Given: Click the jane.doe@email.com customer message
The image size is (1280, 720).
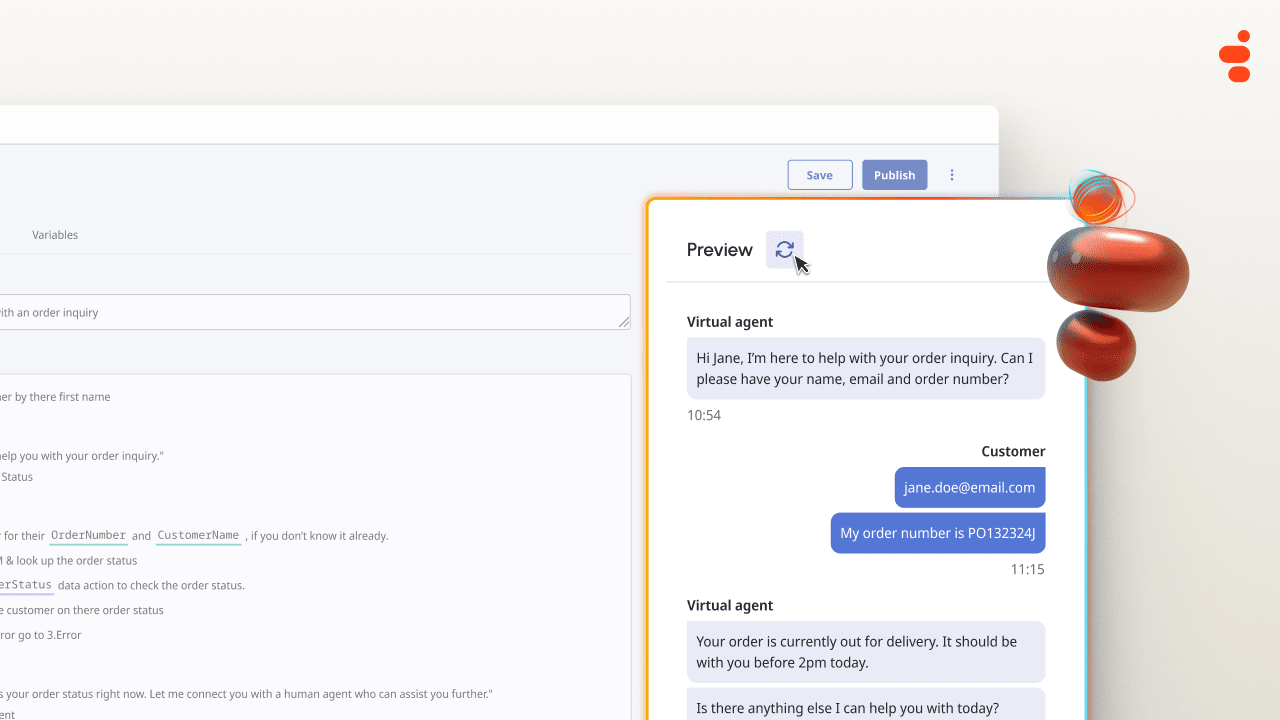Looking at the screenshot, I should (969, 487).
